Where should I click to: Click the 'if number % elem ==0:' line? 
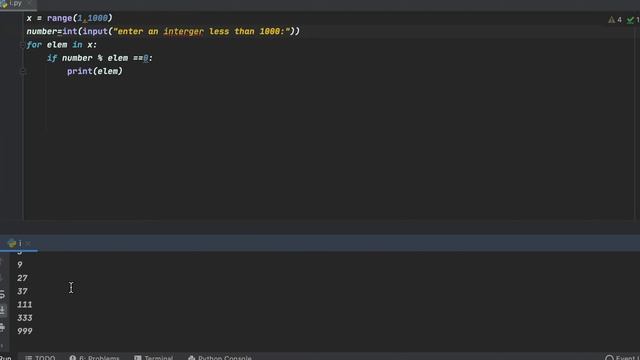[x=100, y=58]
